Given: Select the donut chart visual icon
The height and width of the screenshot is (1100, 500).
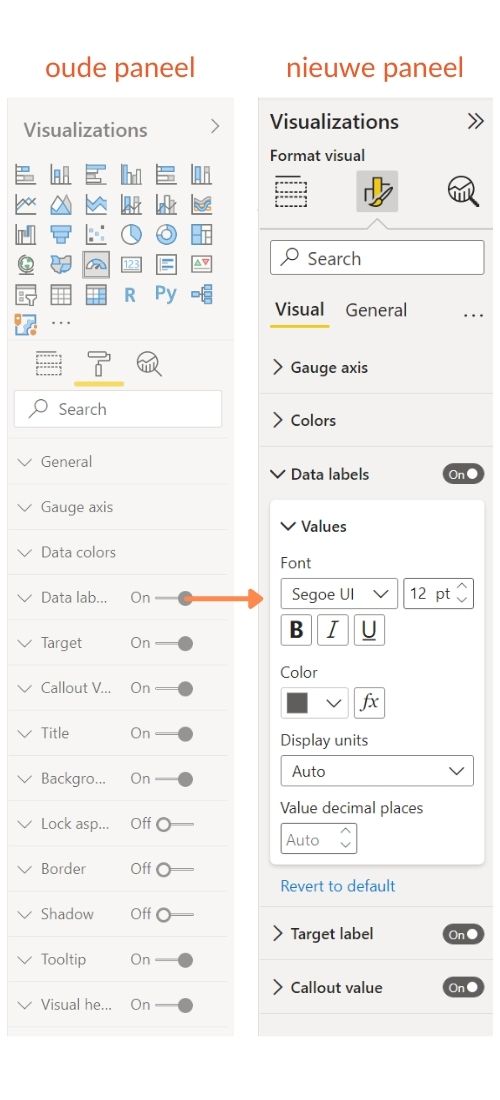Looking at the screenshot, I should (x=166, y=234).
